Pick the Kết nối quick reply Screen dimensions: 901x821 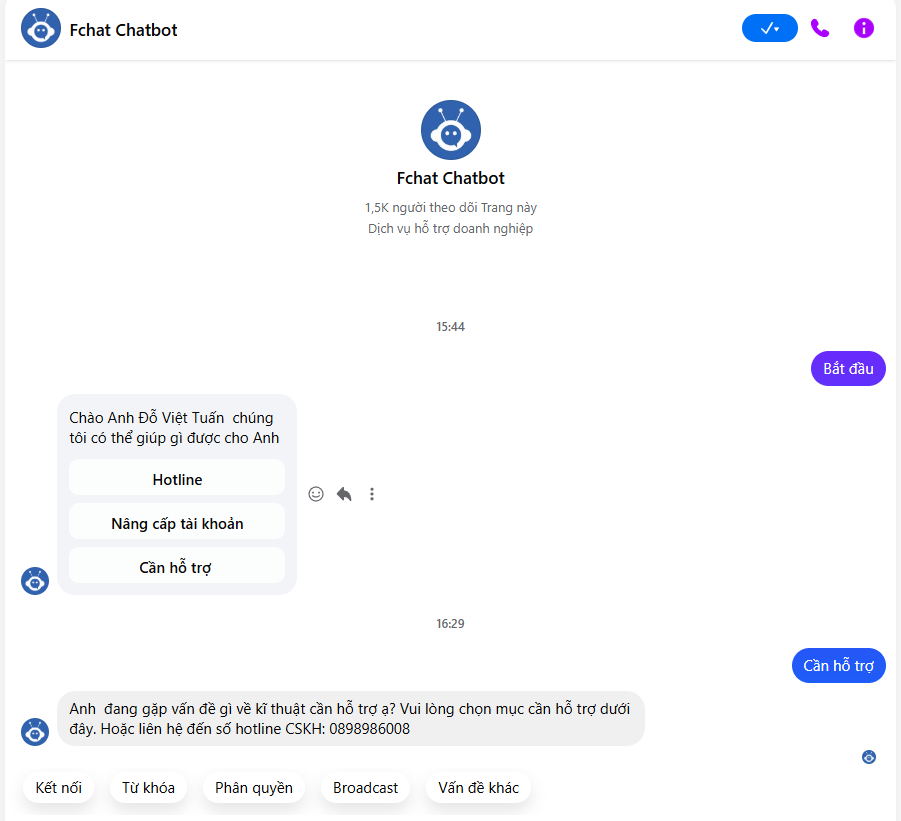(59, 788)
